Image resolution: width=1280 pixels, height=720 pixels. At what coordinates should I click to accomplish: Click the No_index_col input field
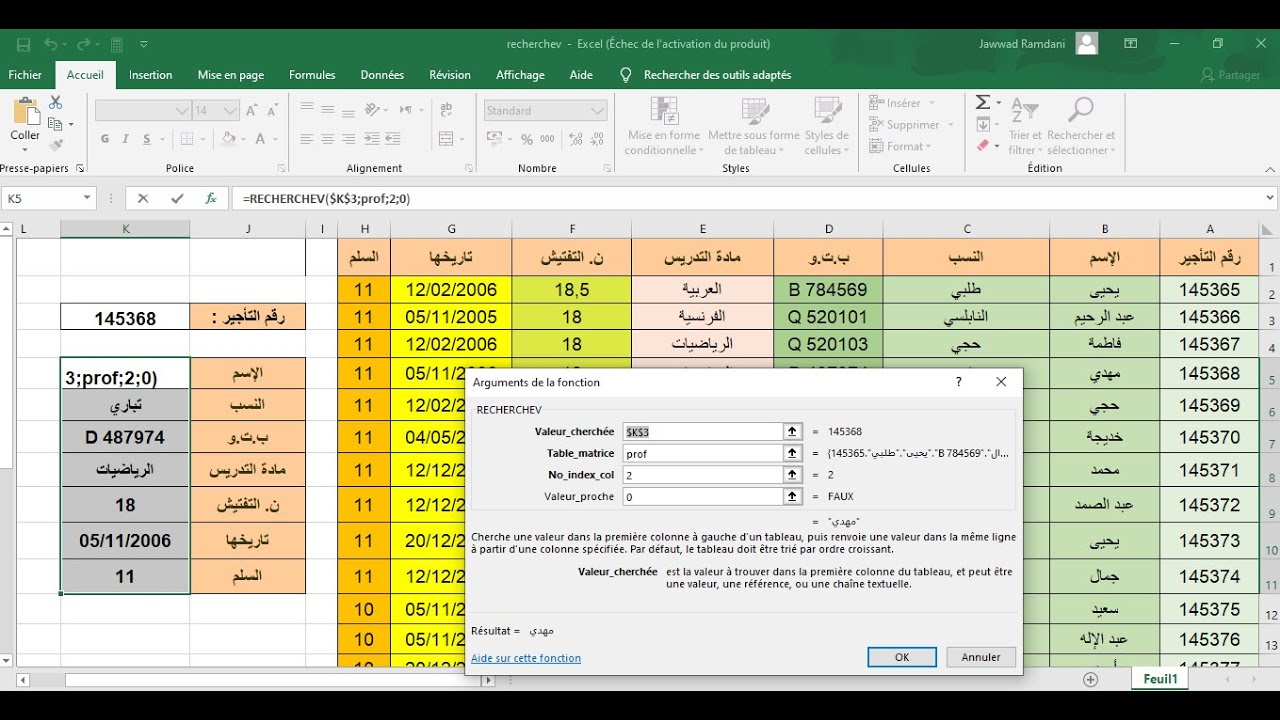(x=702, y=475)
